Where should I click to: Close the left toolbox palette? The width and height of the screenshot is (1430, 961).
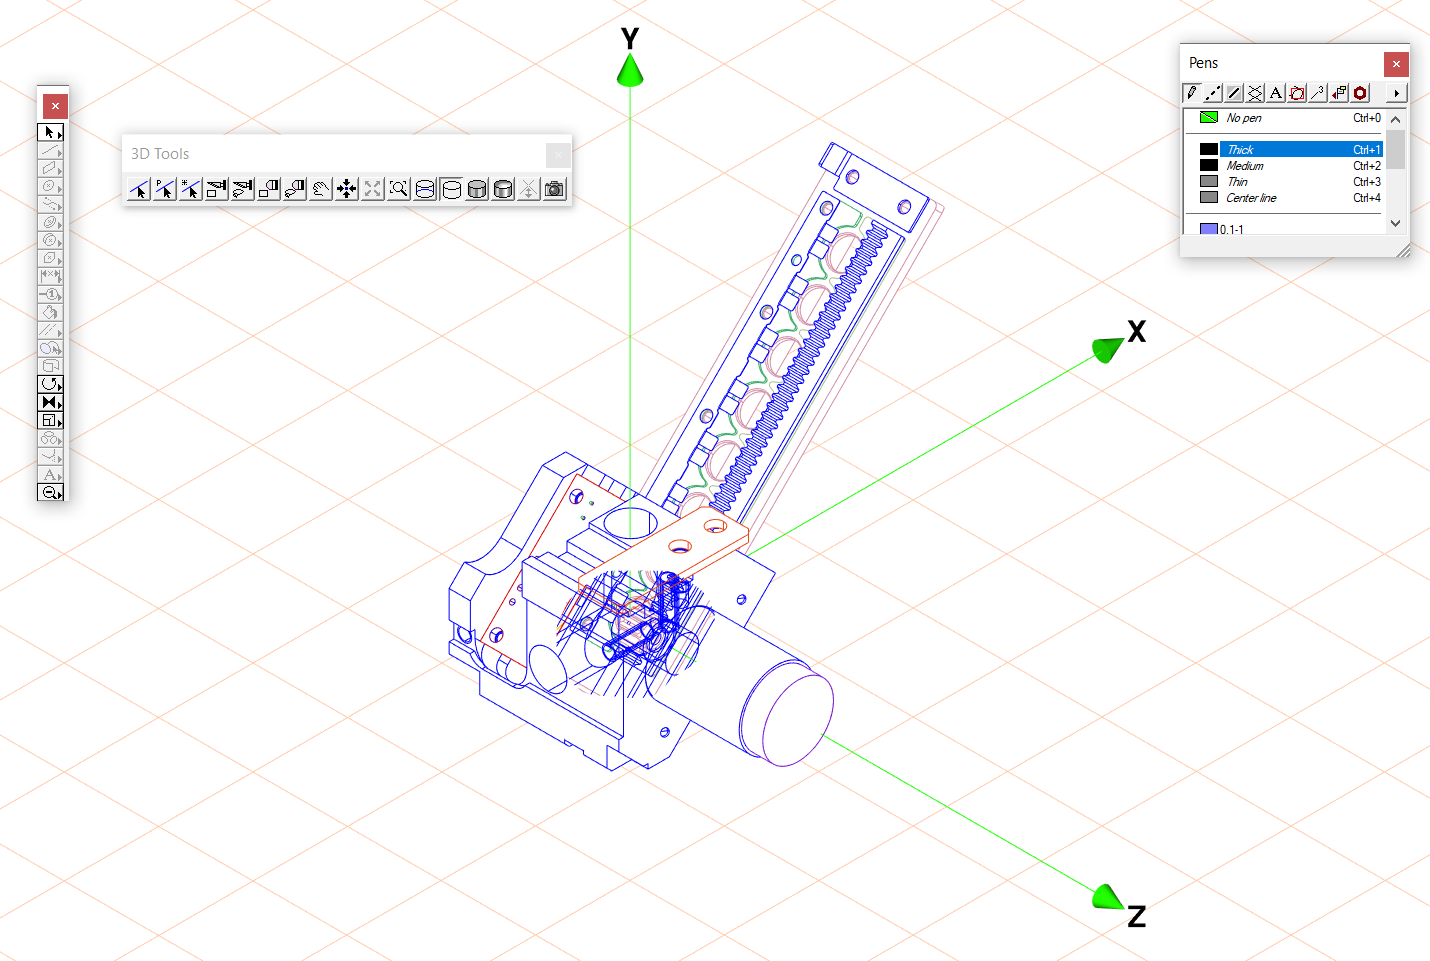(x=55, y=105)
